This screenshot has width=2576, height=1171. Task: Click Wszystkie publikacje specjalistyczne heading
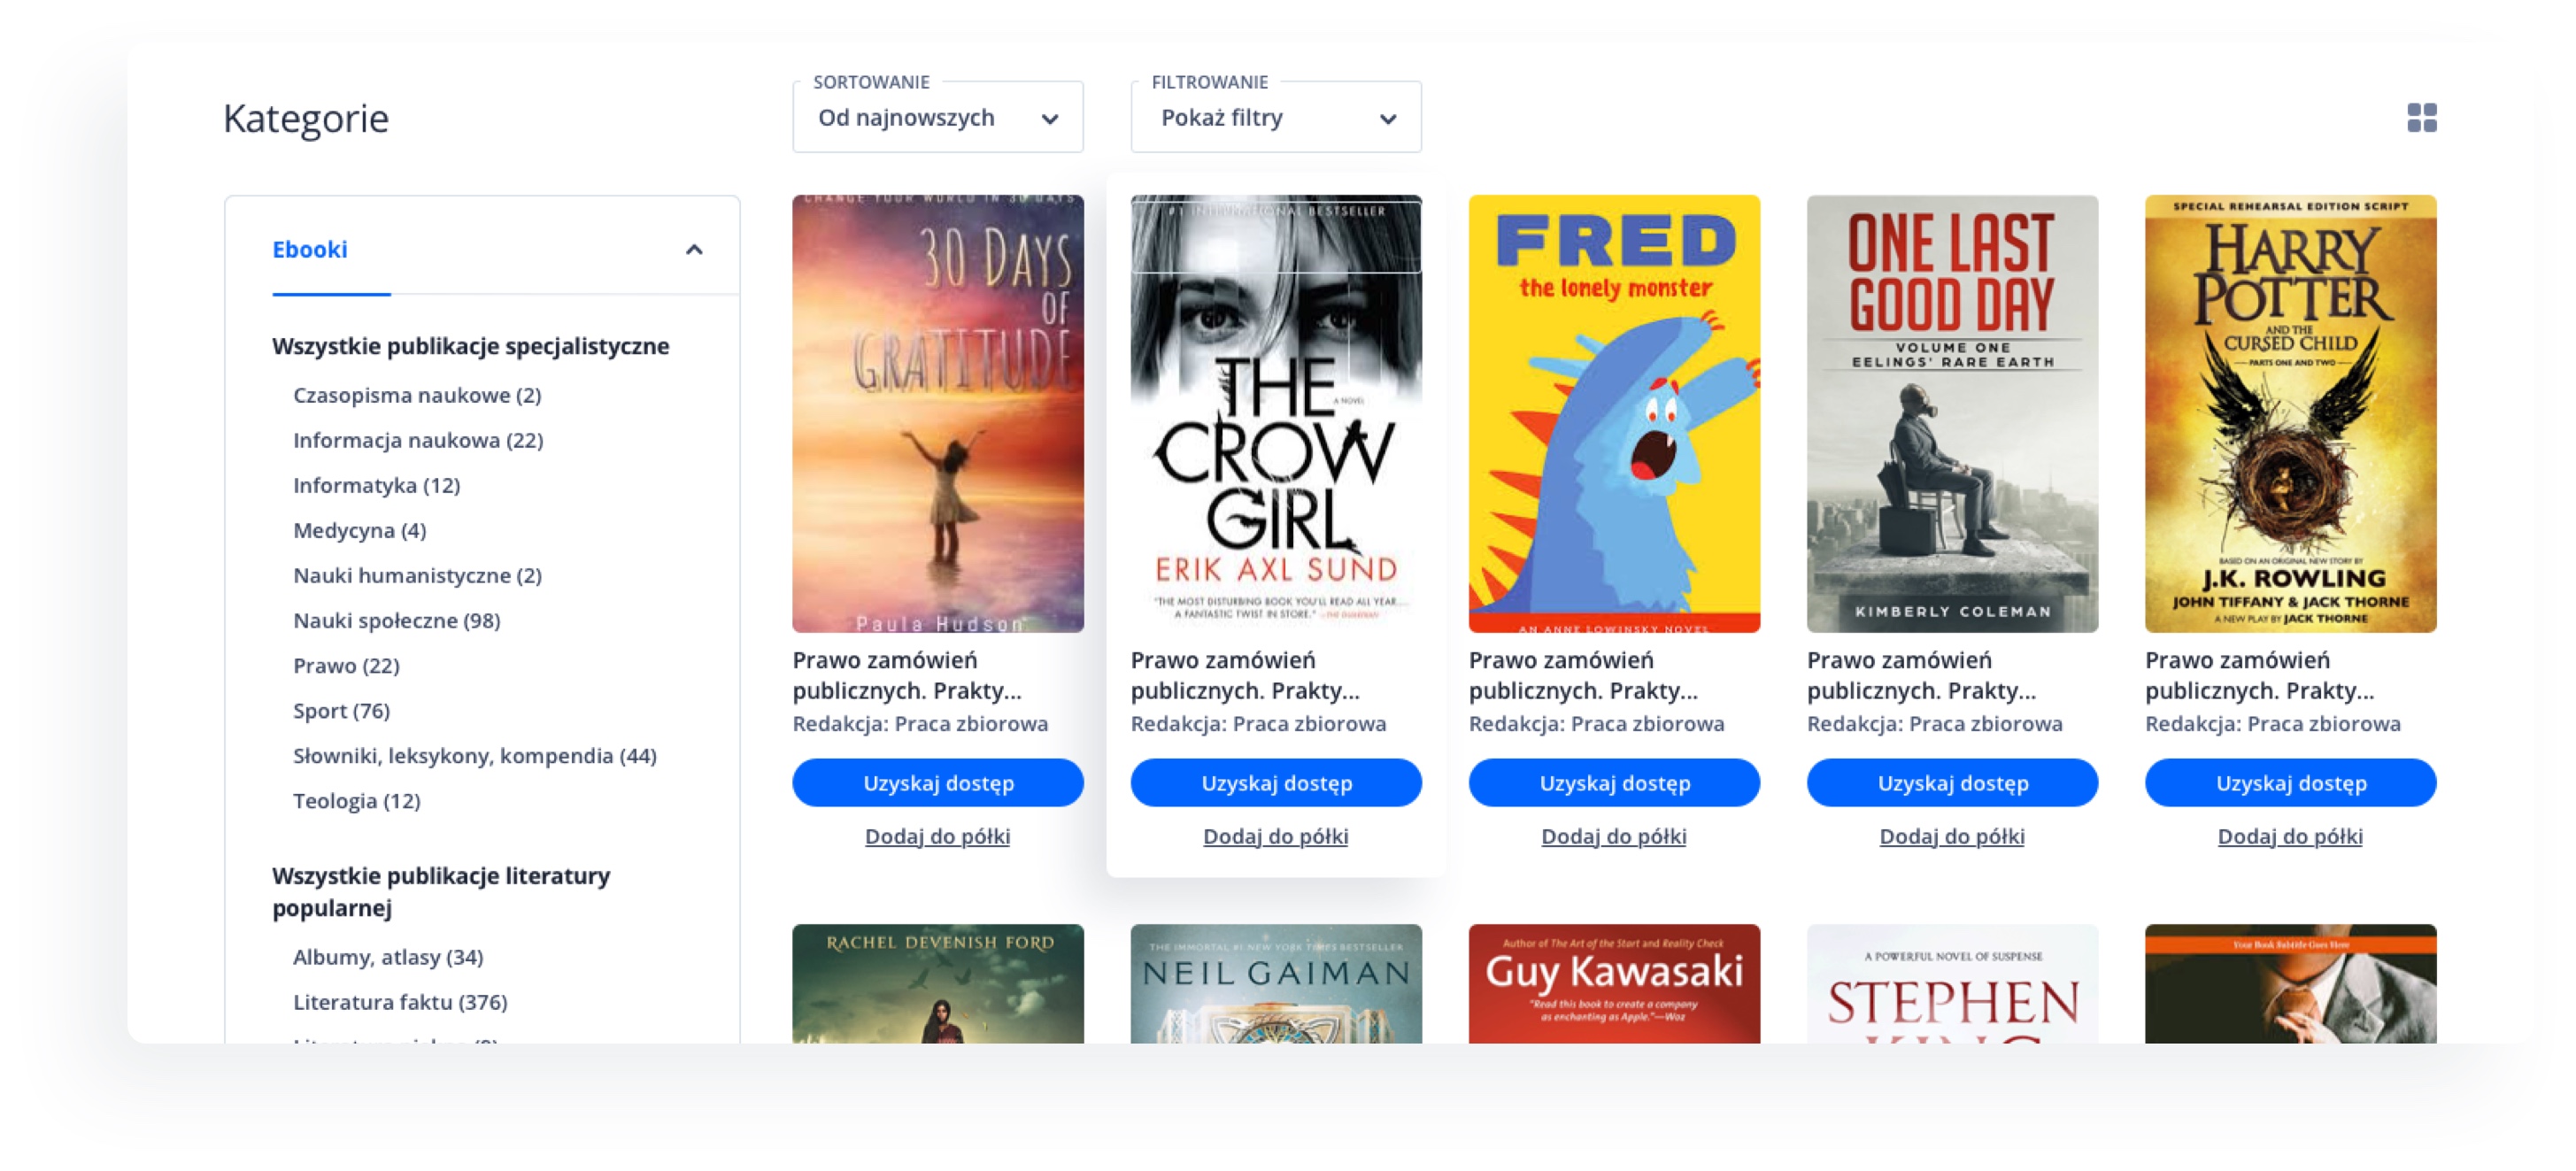coord(470,346)
